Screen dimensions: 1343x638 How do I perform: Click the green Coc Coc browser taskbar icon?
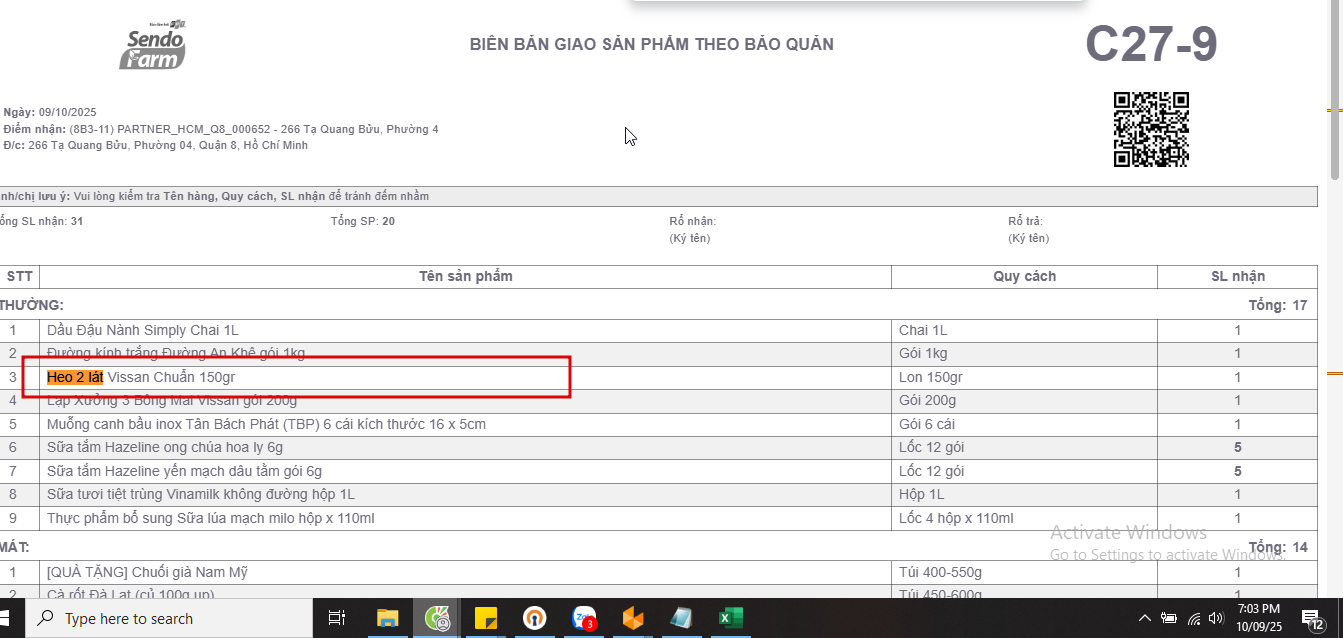[x=437, y=619]
